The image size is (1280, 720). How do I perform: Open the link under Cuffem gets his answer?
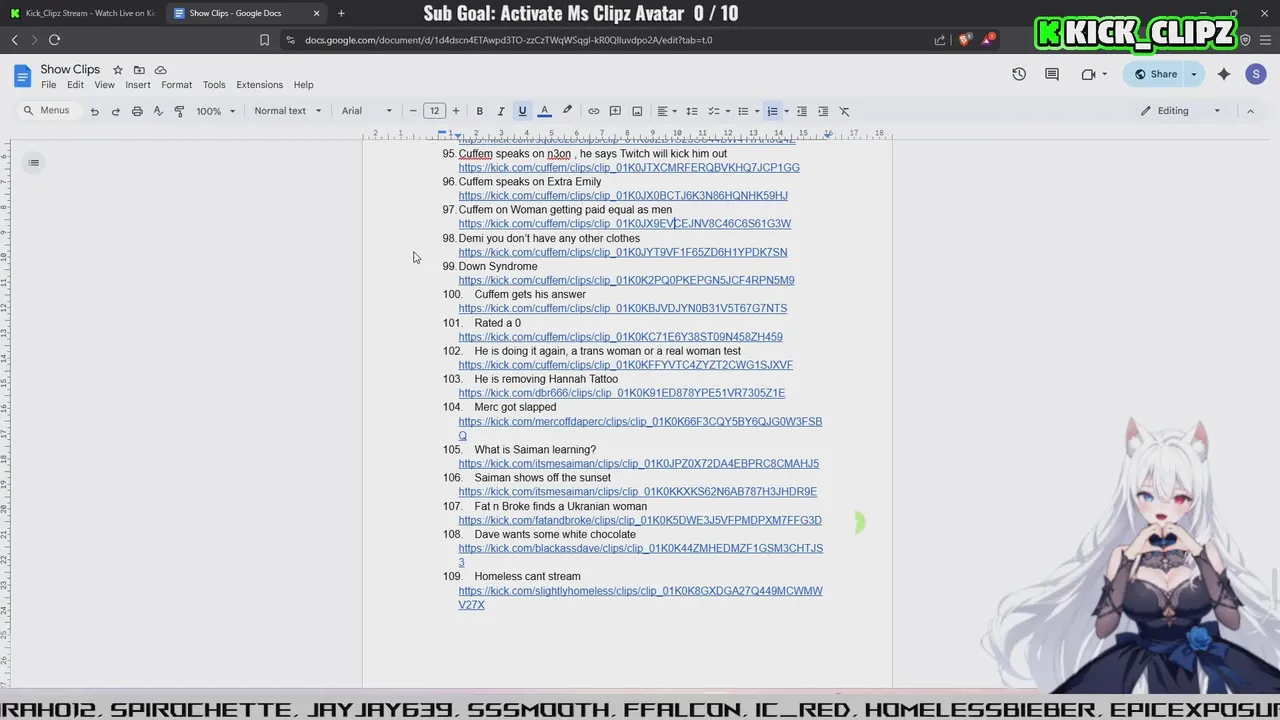point(623,309)
